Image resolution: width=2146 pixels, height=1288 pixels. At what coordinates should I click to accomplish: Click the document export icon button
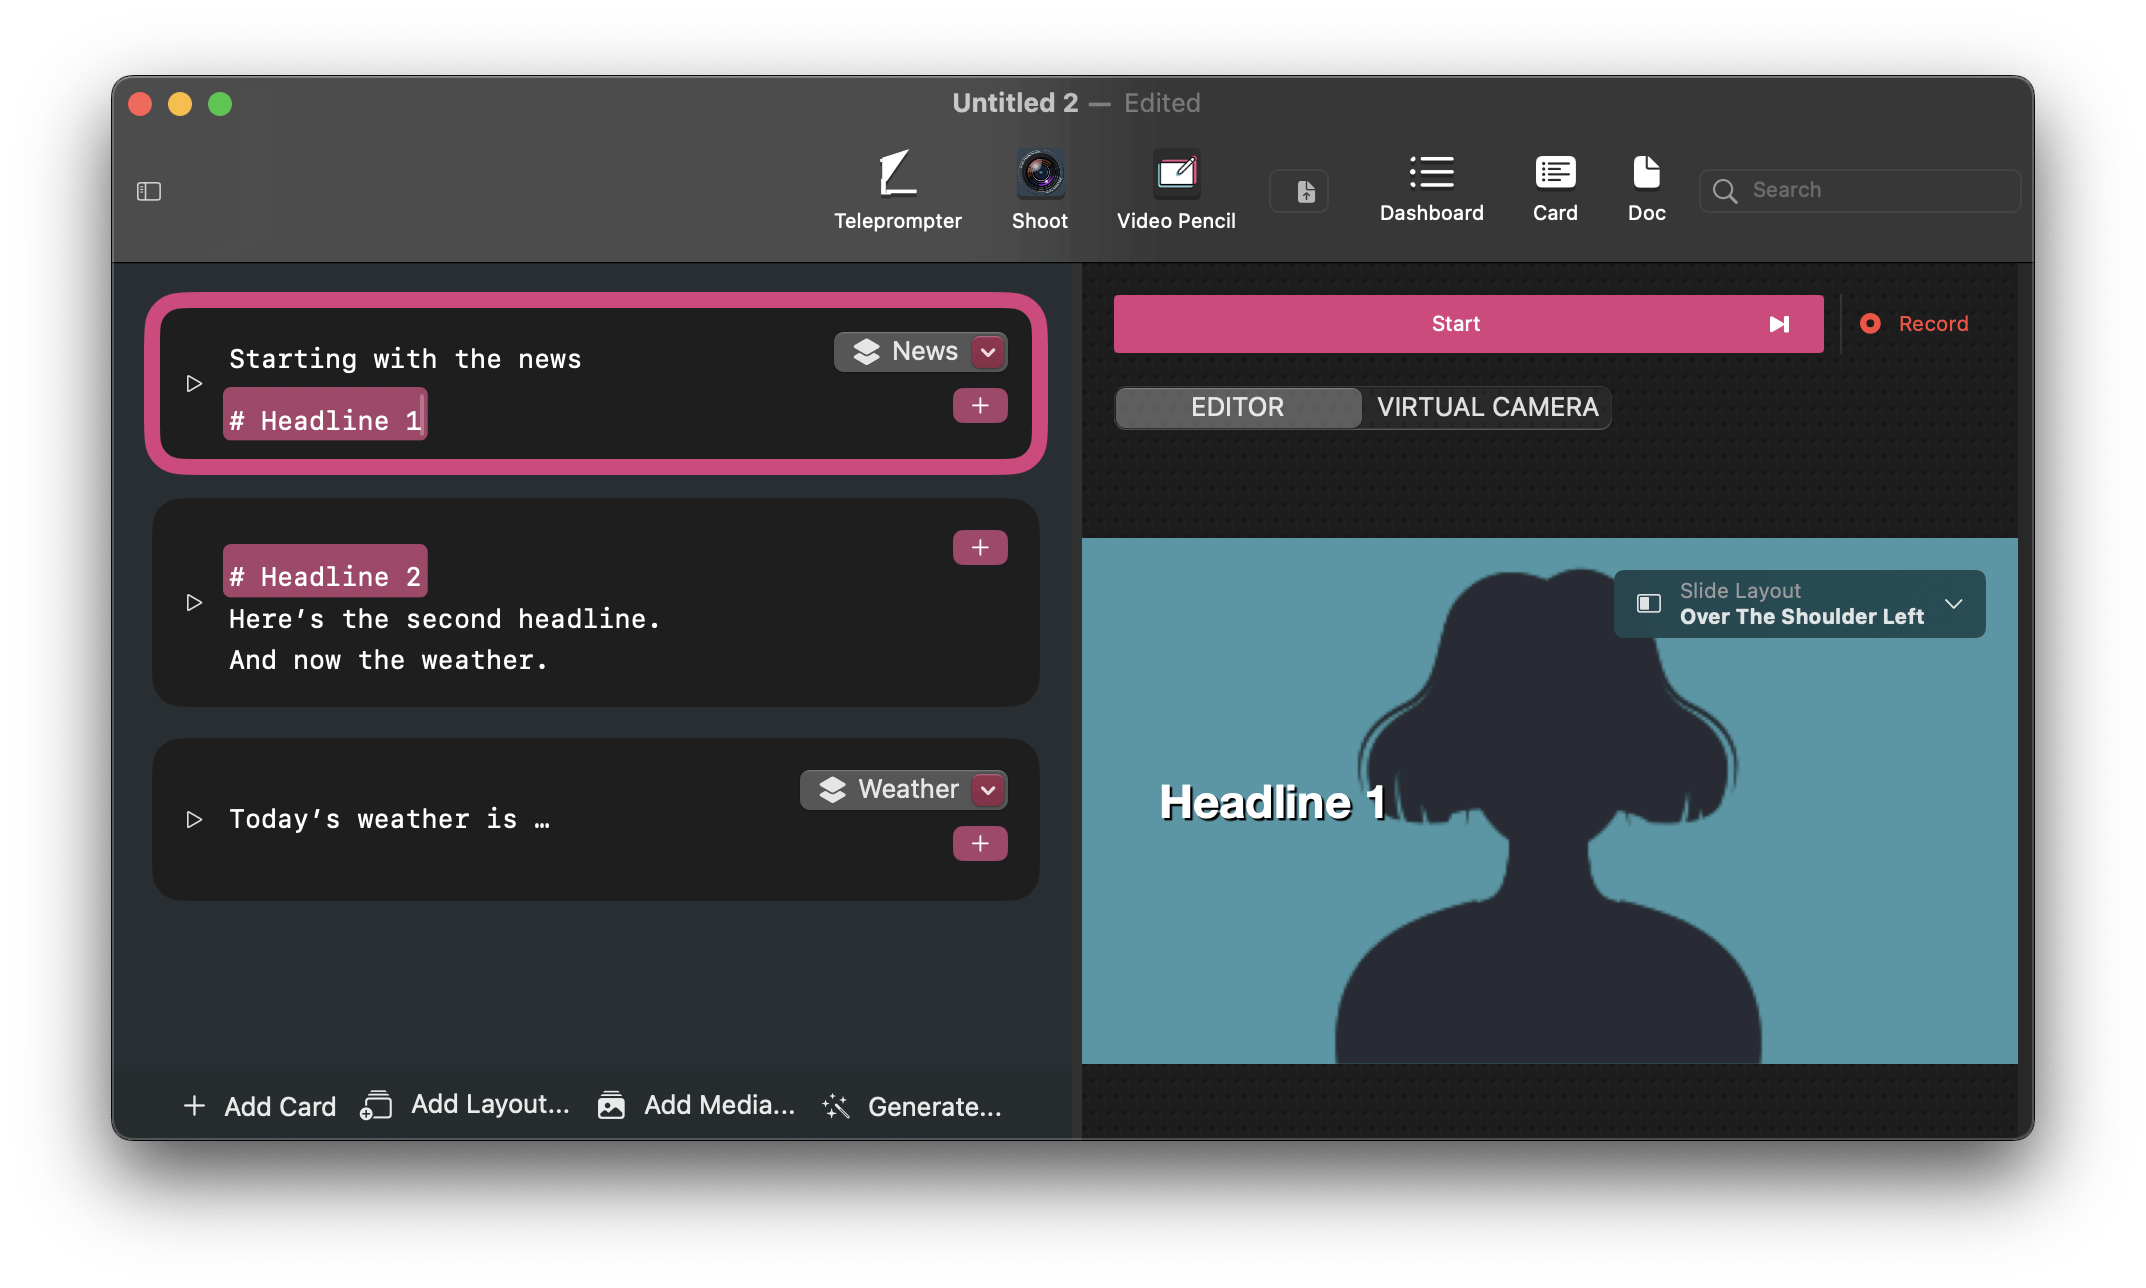pyautogui.click(x=1299, y=192)
